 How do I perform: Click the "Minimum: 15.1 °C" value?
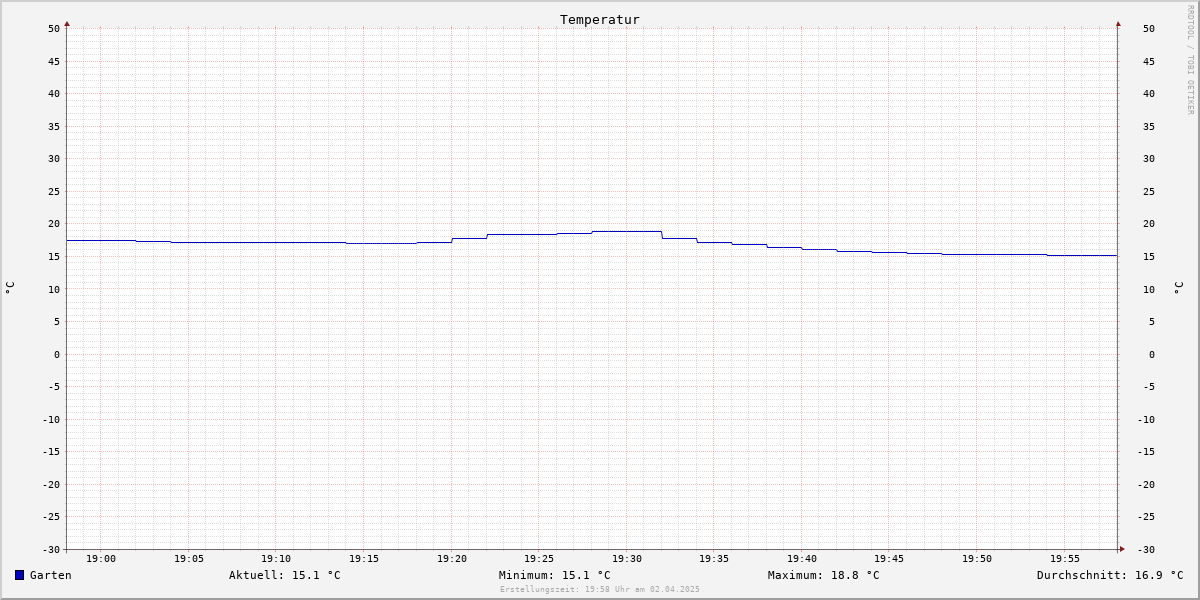[x=555, y=575]
